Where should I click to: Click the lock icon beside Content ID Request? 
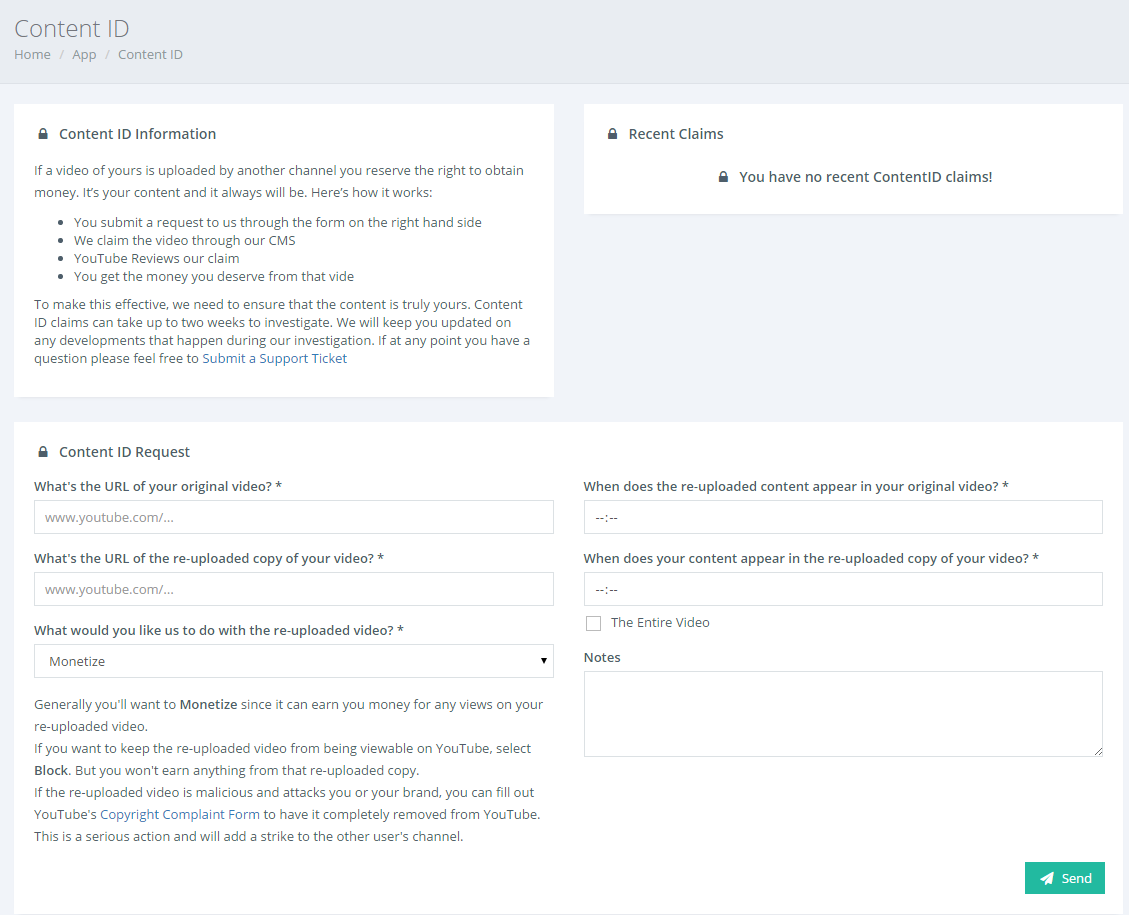click(x=43, y=452)
